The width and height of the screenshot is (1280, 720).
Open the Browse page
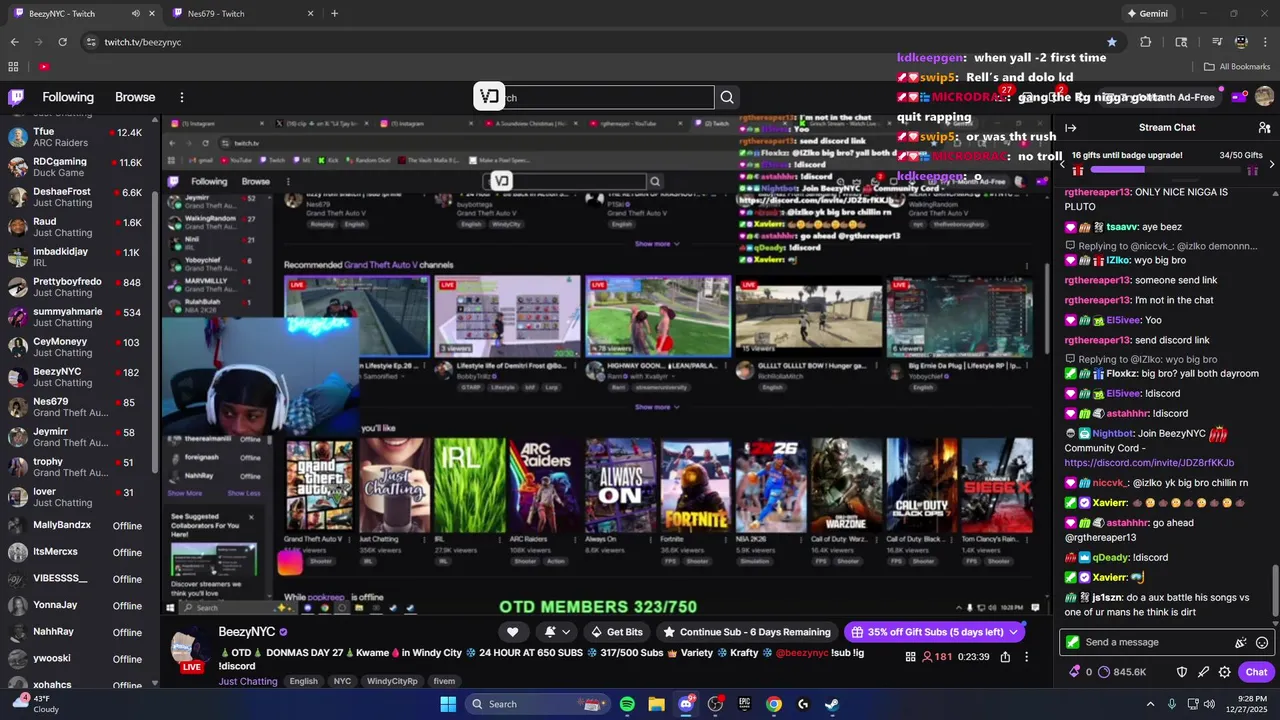(x=135, y=97)
